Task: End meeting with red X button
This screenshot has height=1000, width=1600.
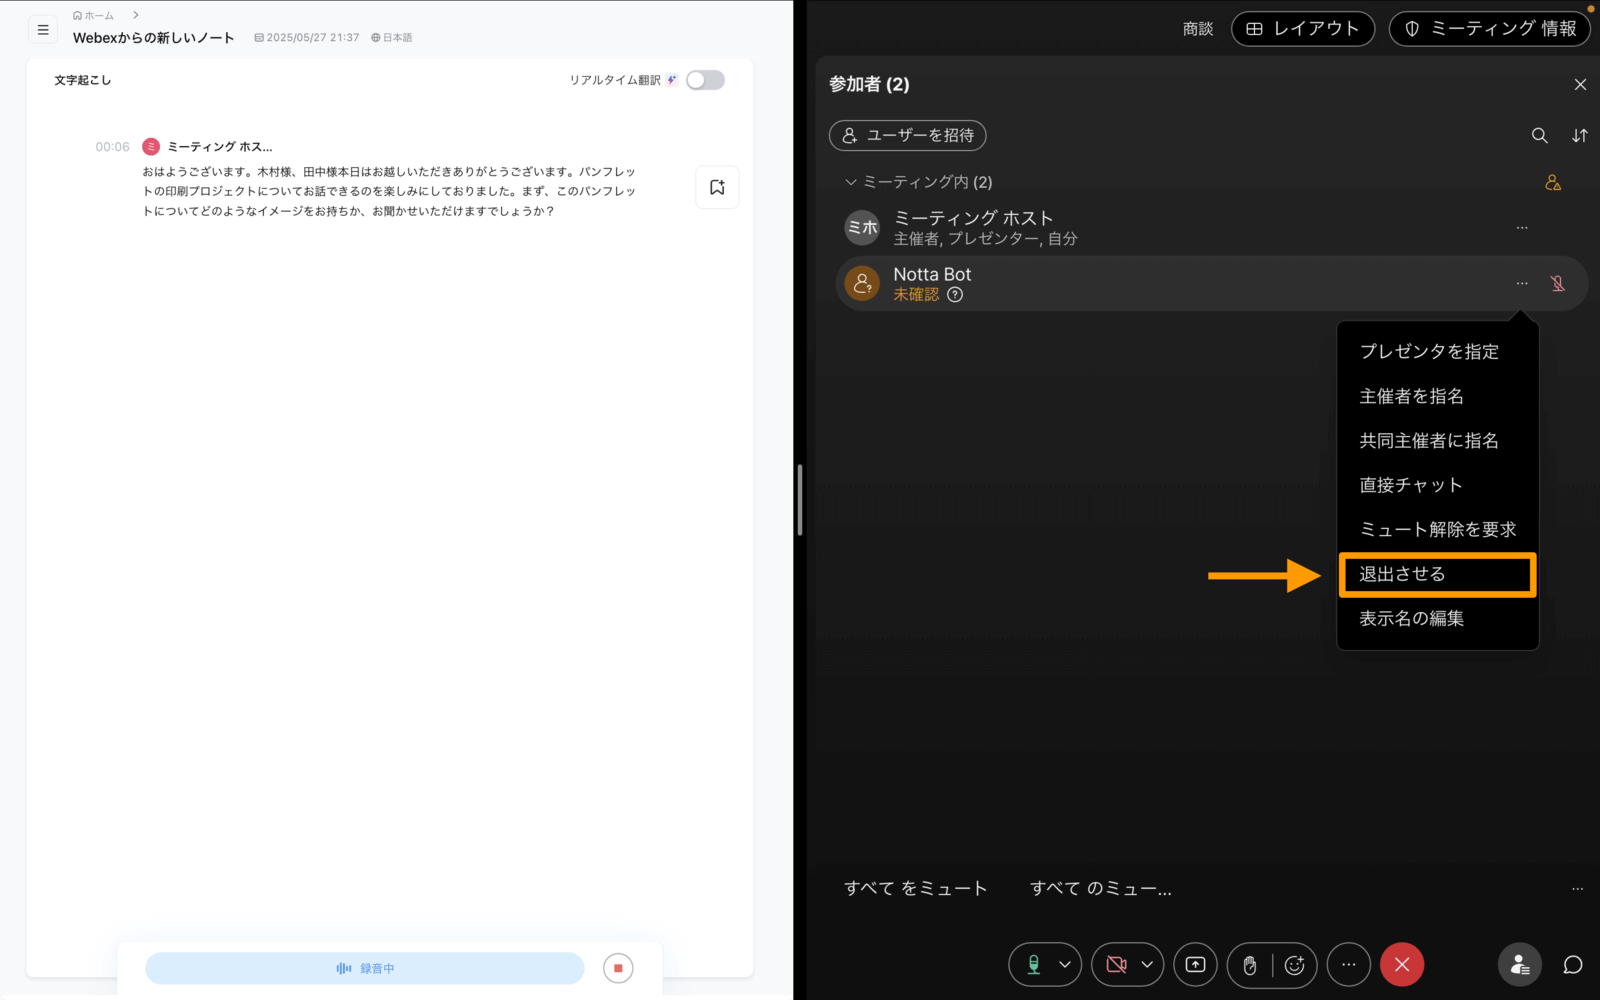Action: (1402, 965)
